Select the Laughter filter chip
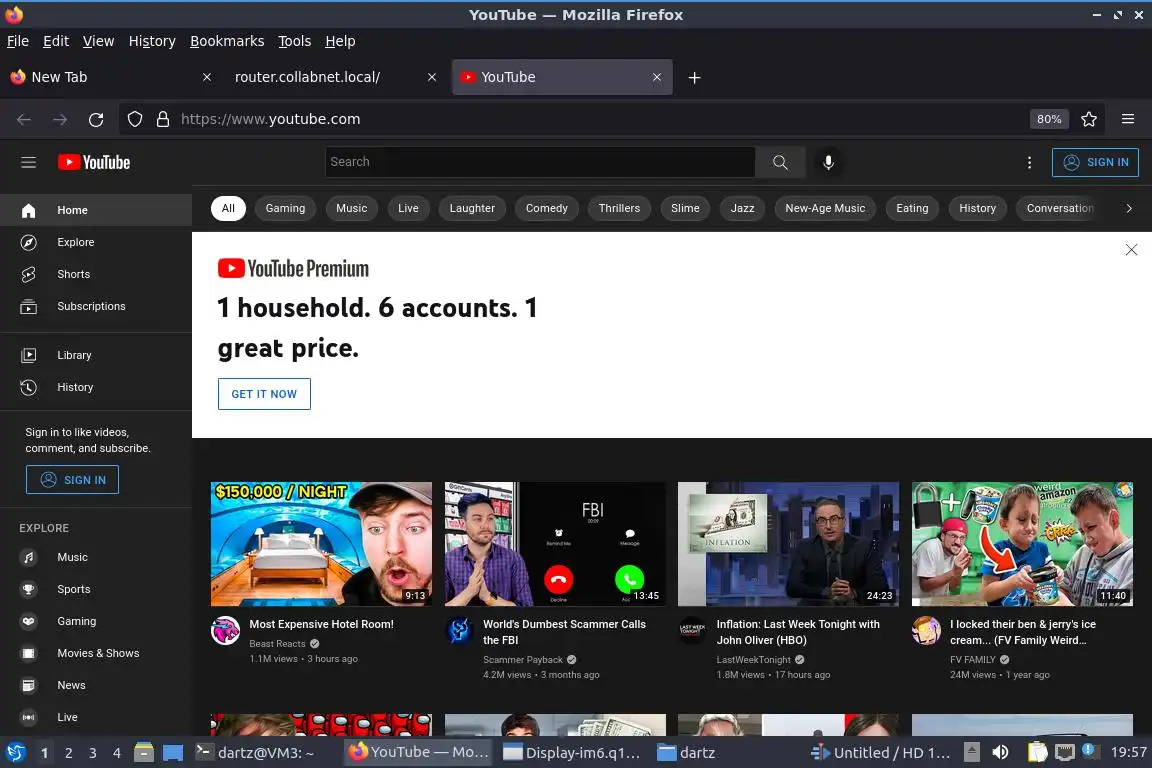Viewport: 1152px width, 768px height. click(472, 209)
